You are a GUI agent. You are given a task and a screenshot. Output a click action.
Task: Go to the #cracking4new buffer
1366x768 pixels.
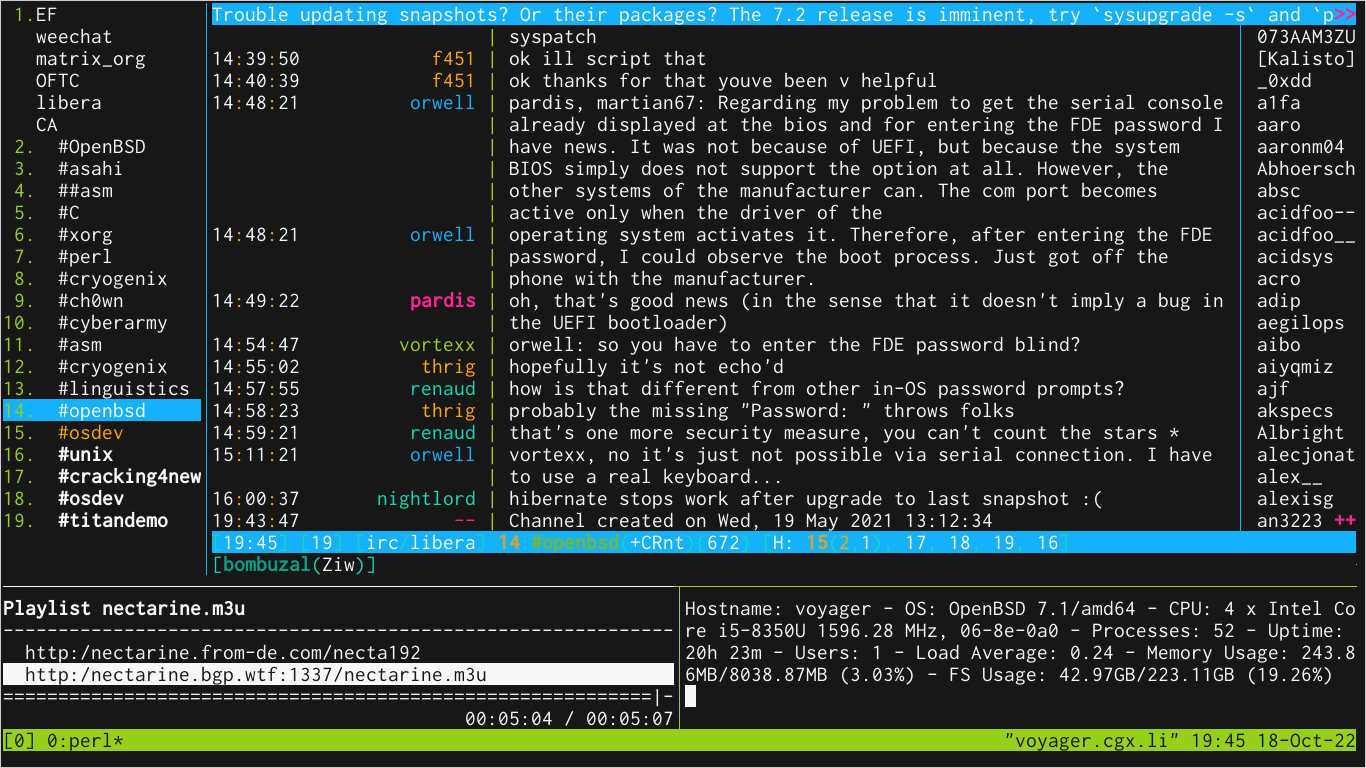coord(129,477)
